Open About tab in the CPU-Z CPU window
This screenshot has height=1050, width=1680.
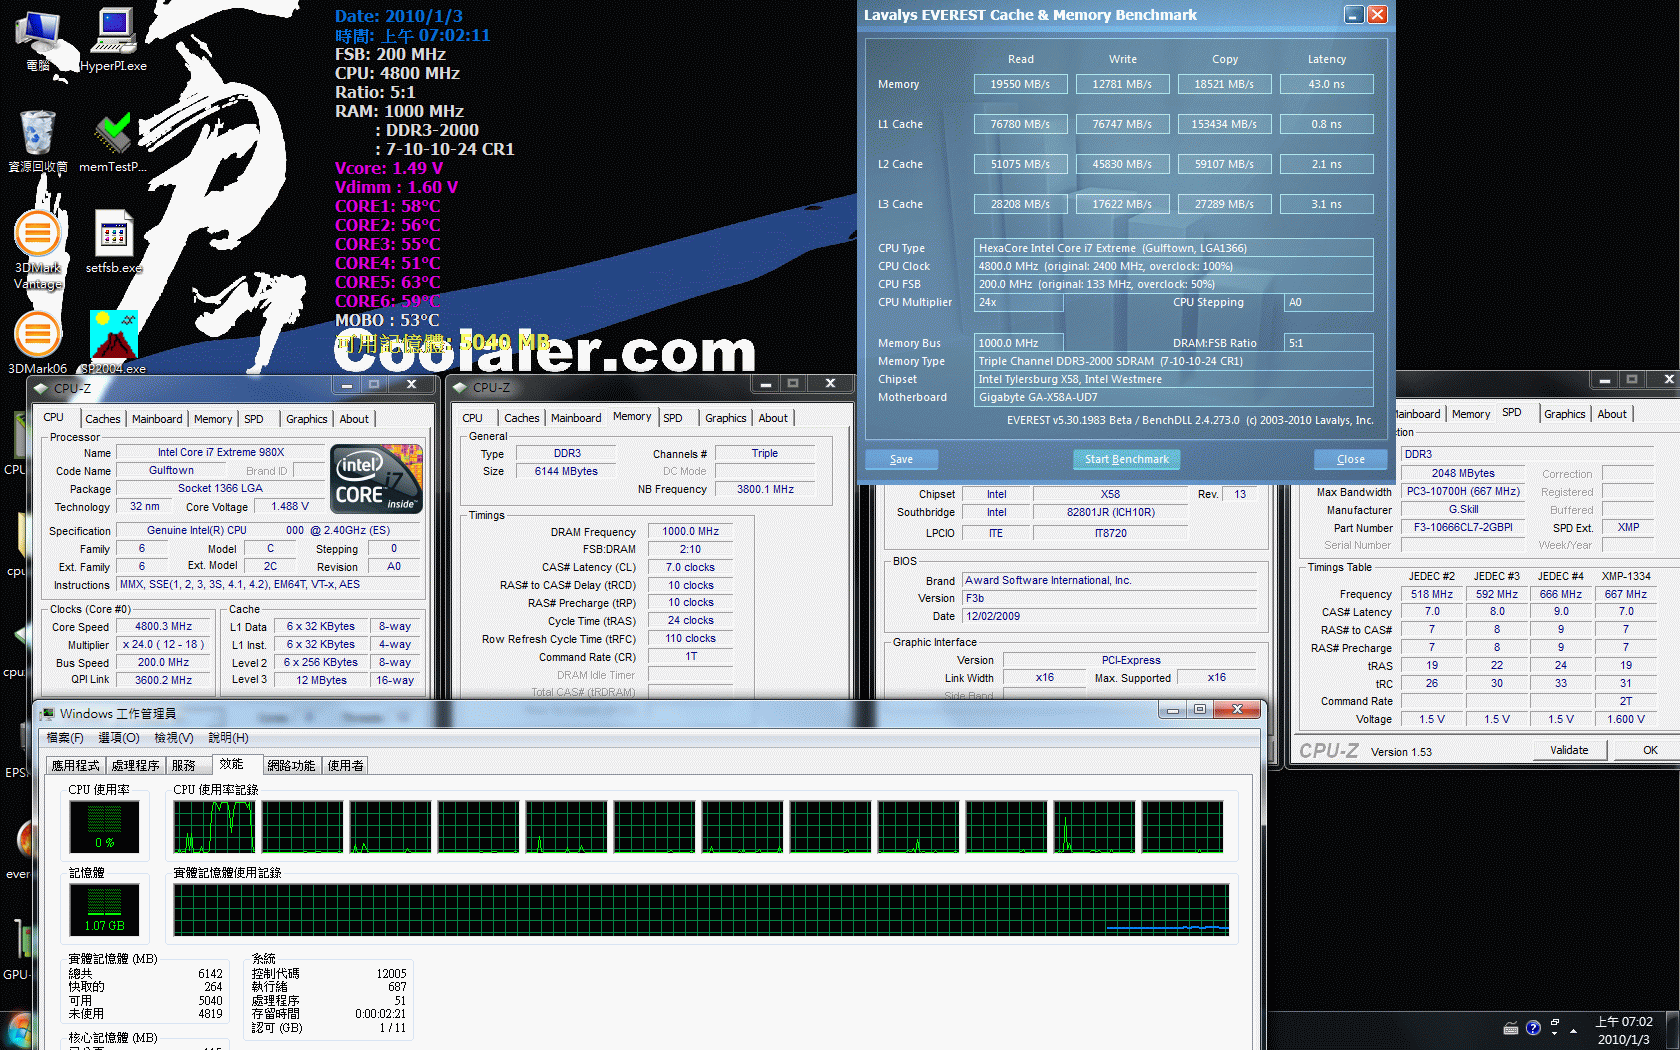(x=354, y=419)
